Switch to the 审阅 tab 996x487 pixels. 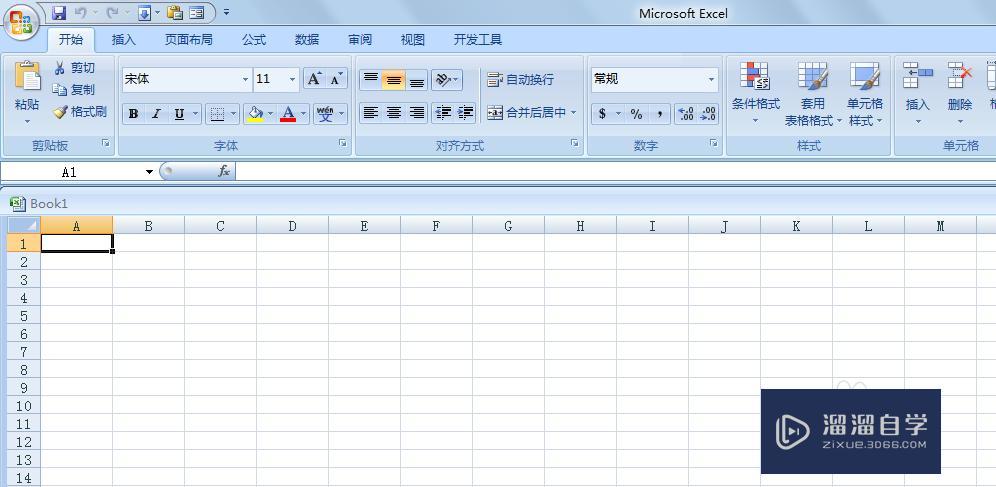[x=360, y=39]
